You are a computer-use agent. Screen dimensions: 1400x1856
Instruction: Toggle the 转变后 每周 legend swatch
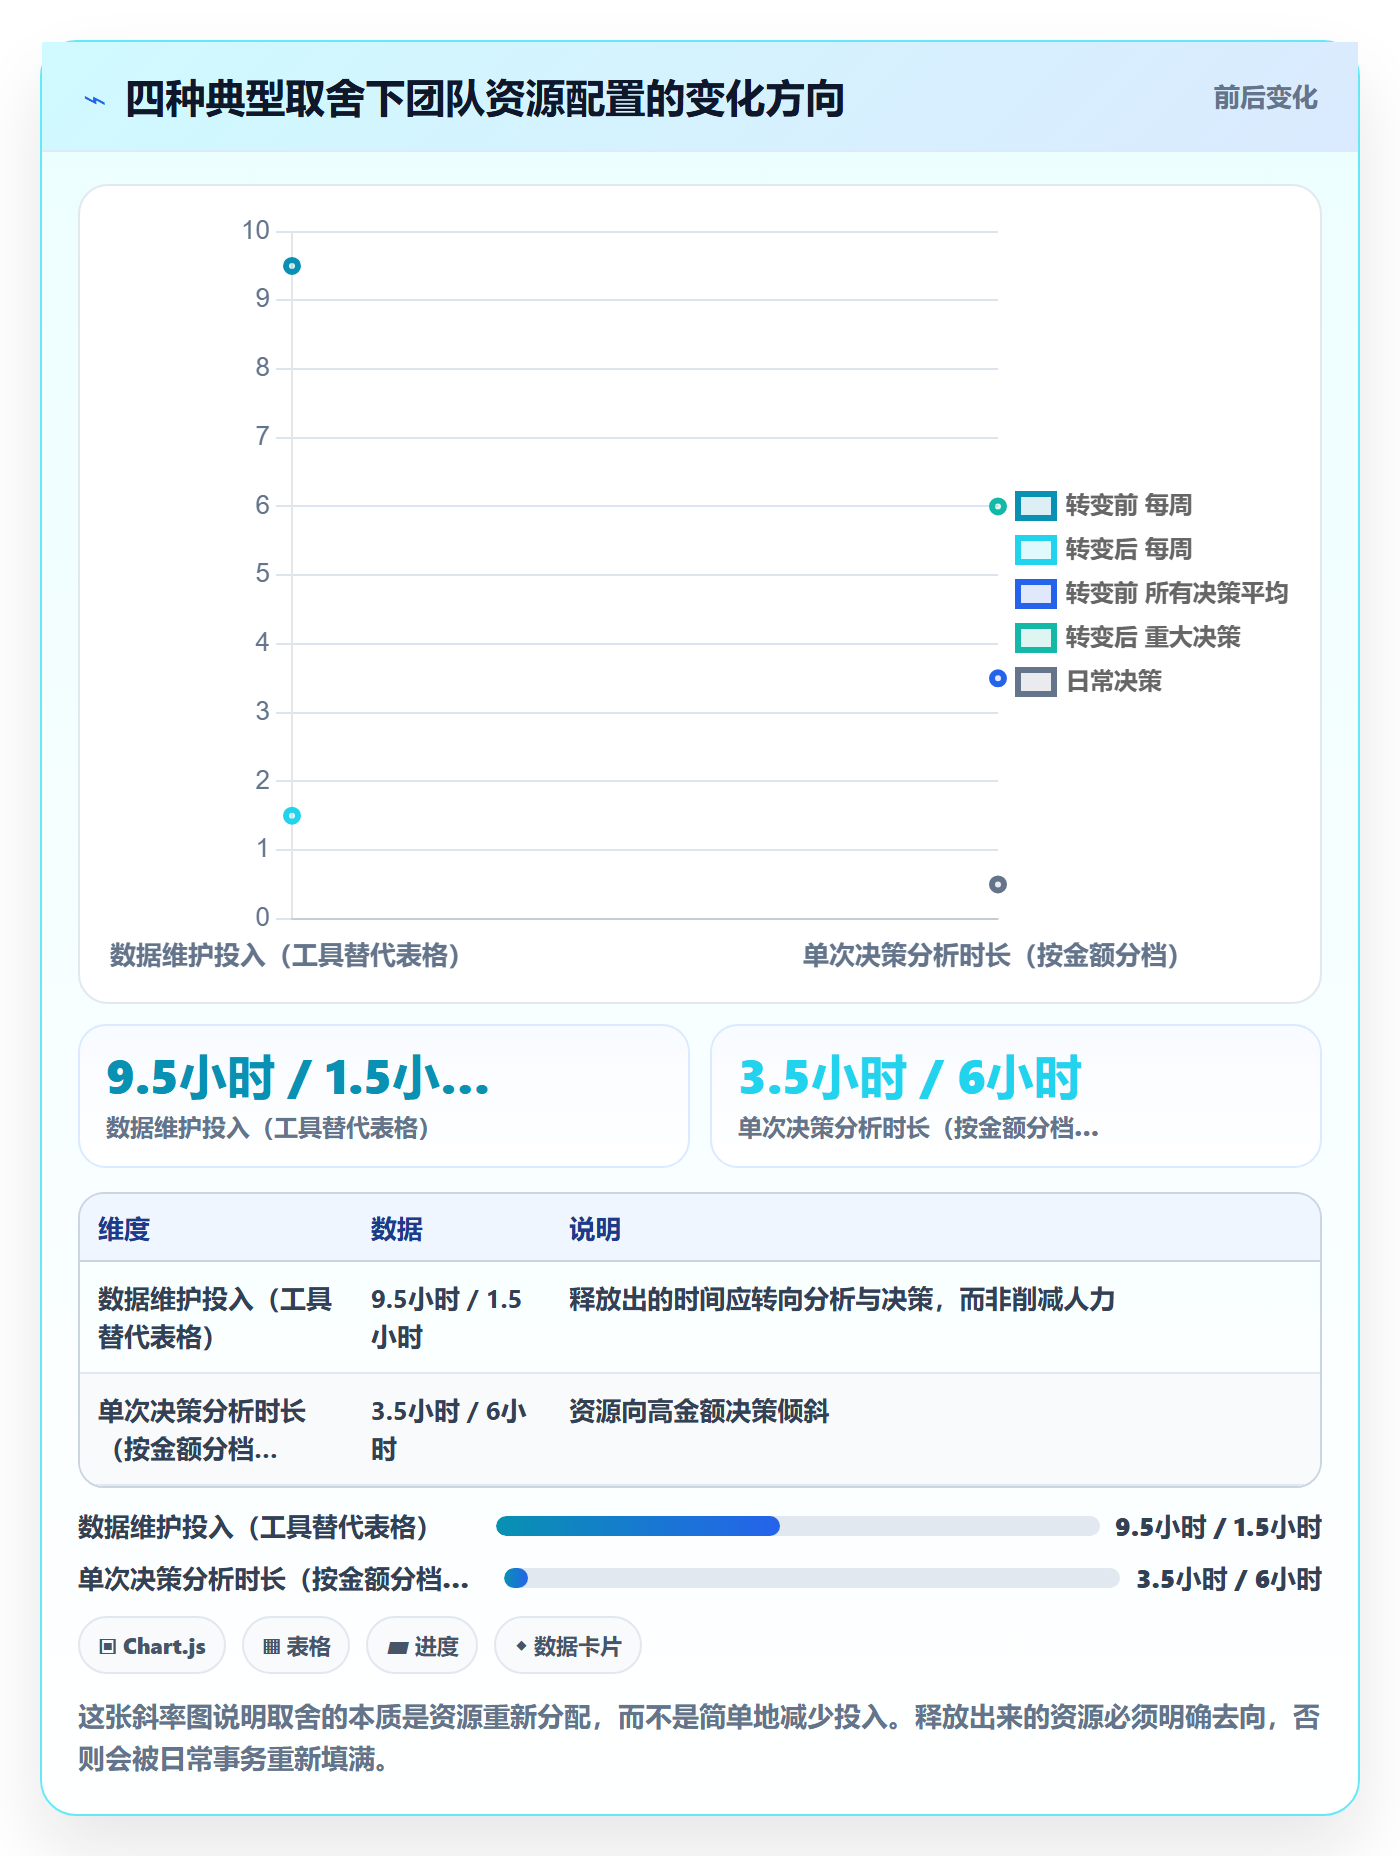pos(1035,550)
